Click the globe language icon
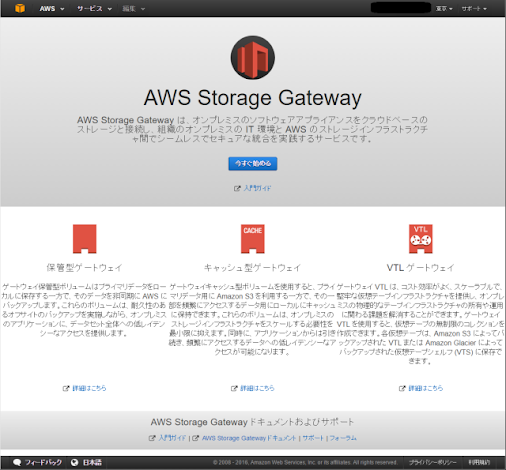The width and height of the screenshot is (506, 470). point(75,462)
